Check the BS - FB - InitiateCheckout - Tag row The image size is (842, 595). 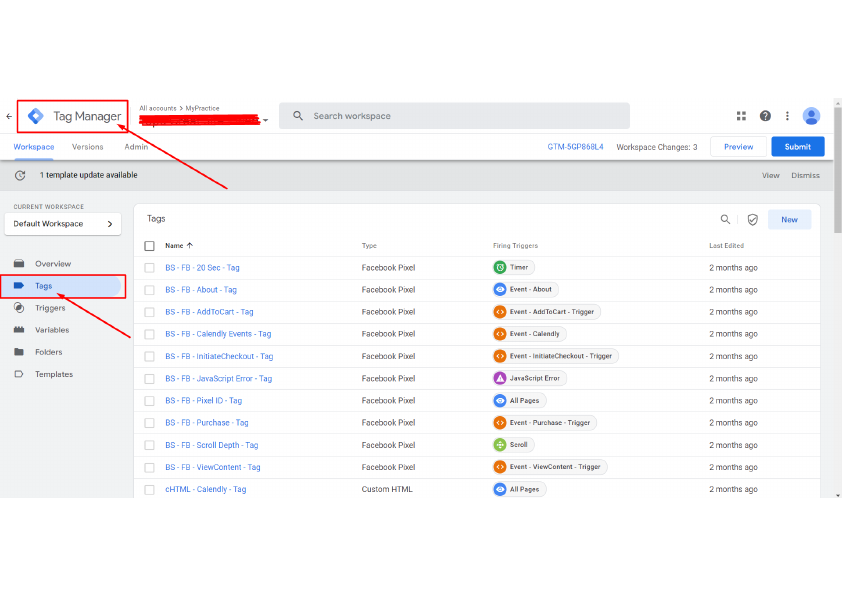(149, 357)
